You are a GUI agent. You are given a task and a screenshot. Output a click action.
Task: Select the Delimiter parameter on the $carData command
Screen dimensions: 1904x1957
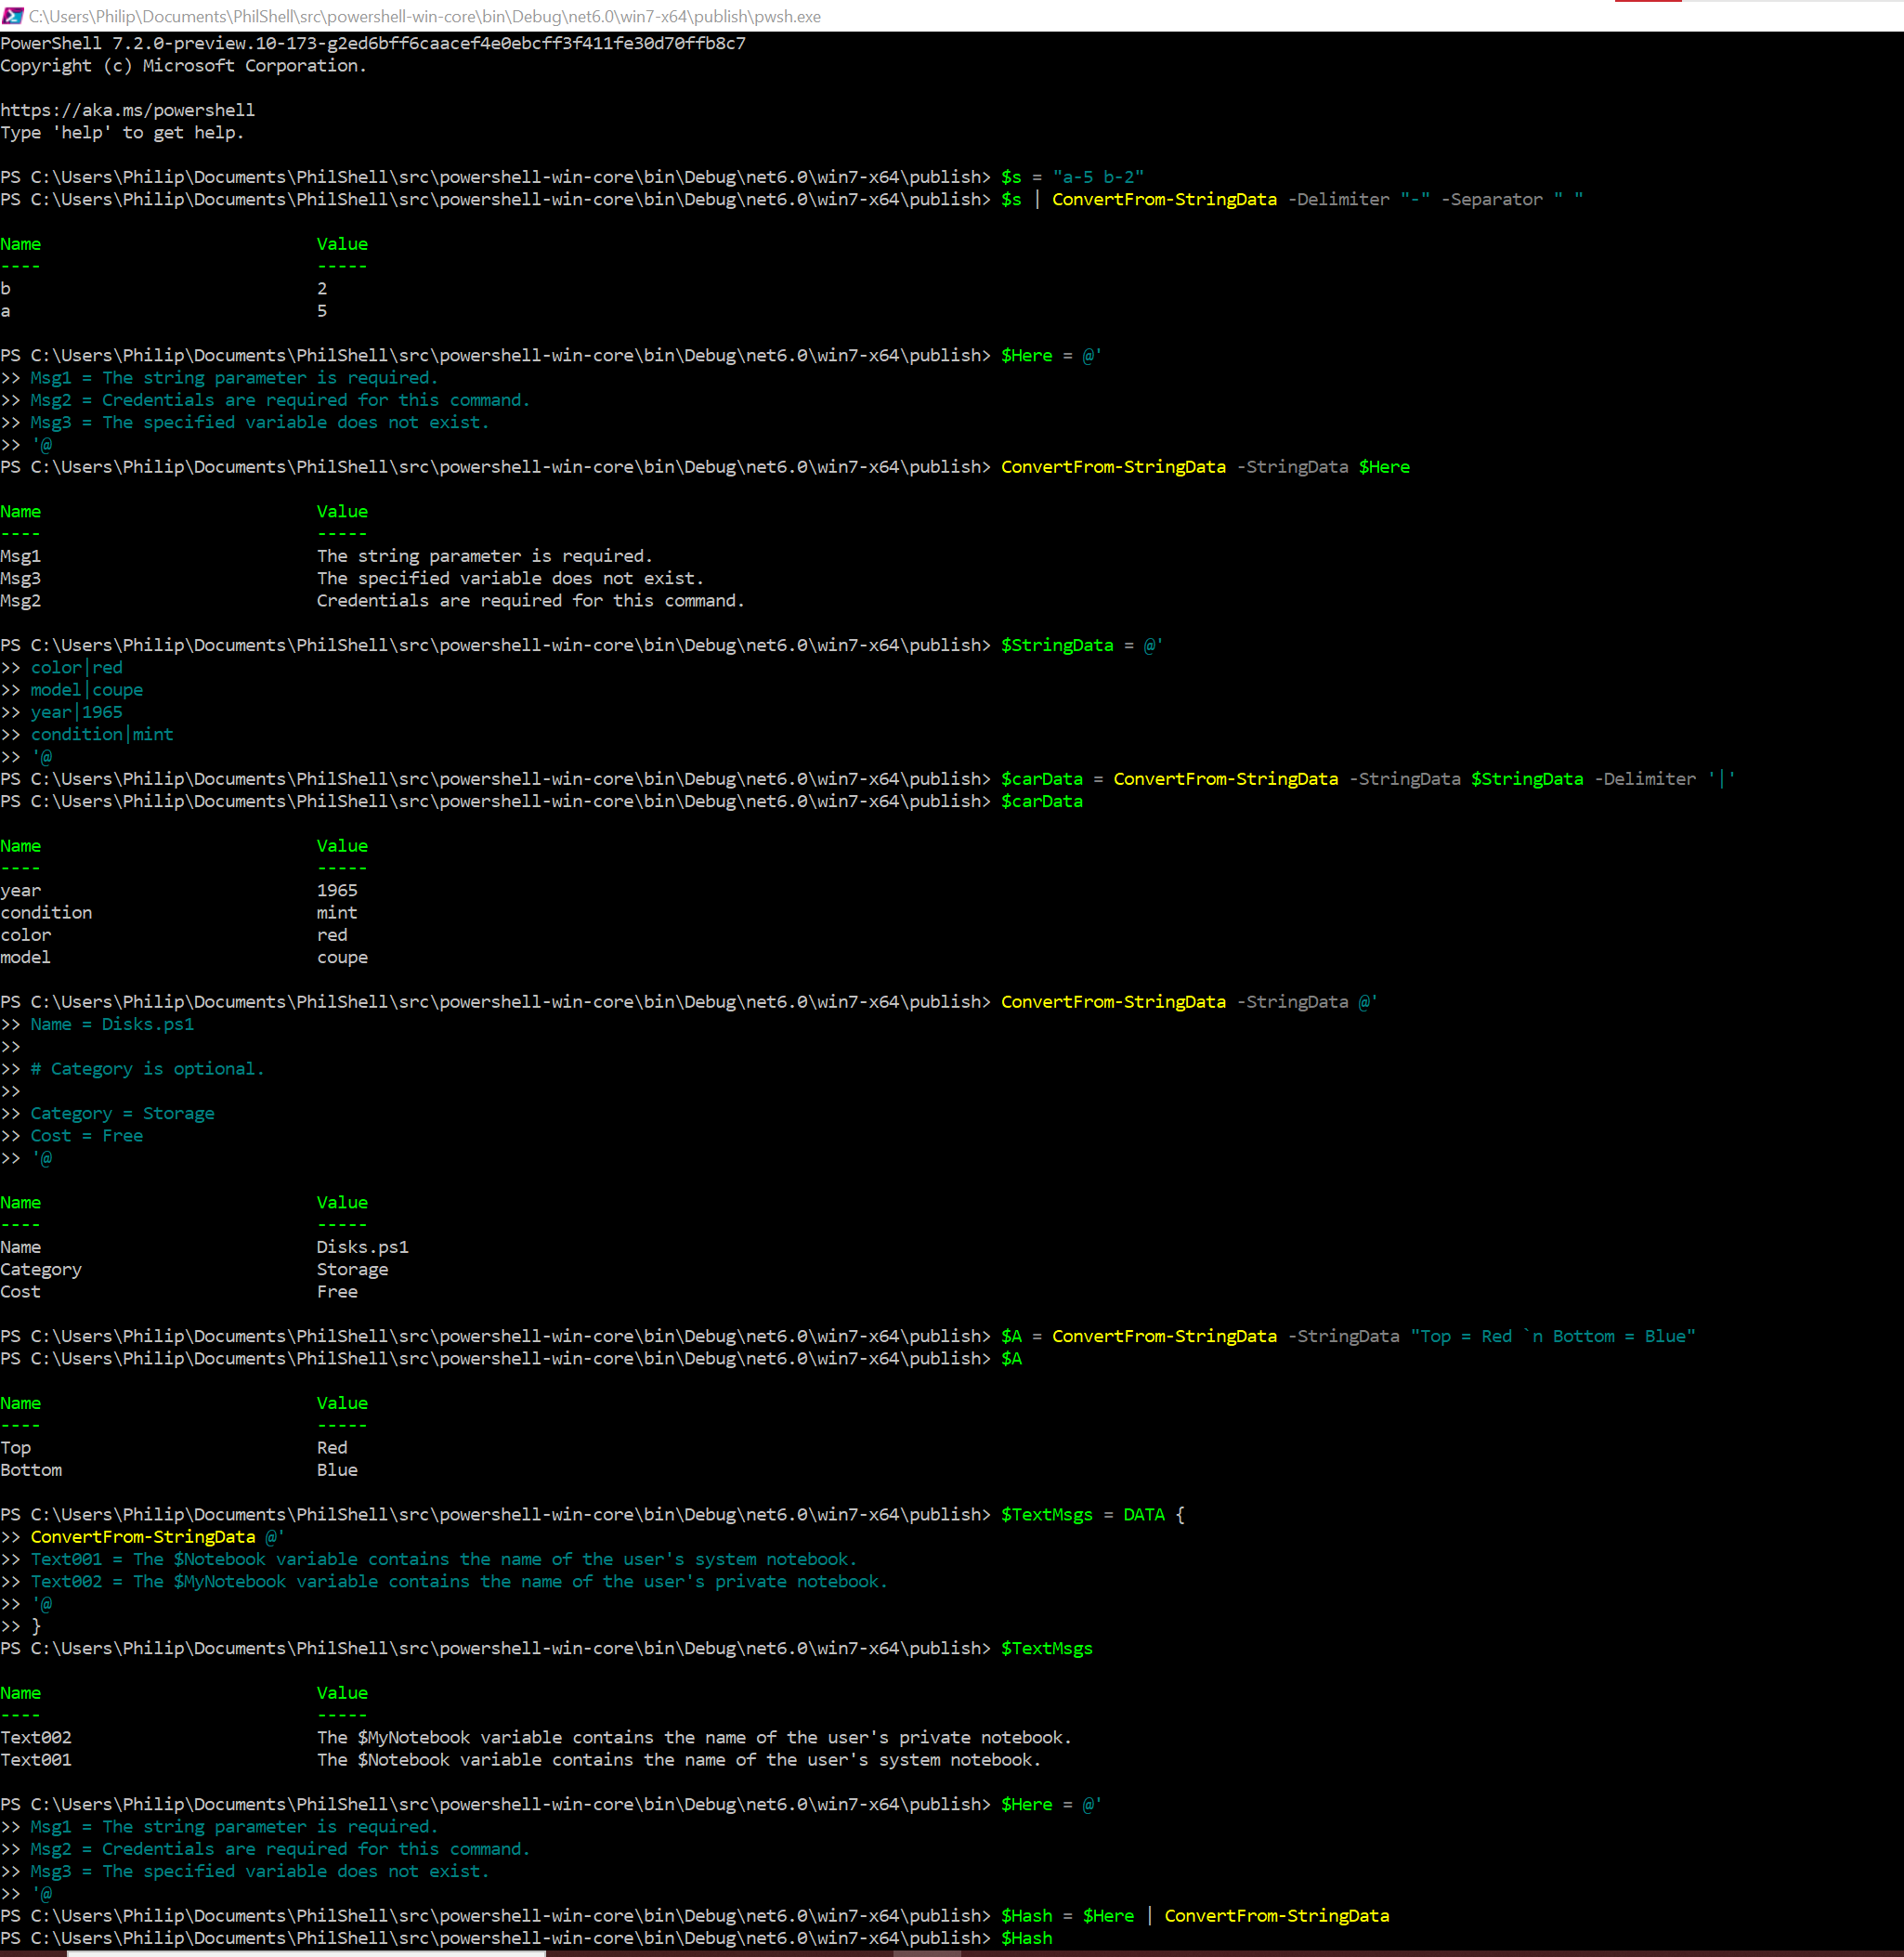click(x=1646, y=778)
